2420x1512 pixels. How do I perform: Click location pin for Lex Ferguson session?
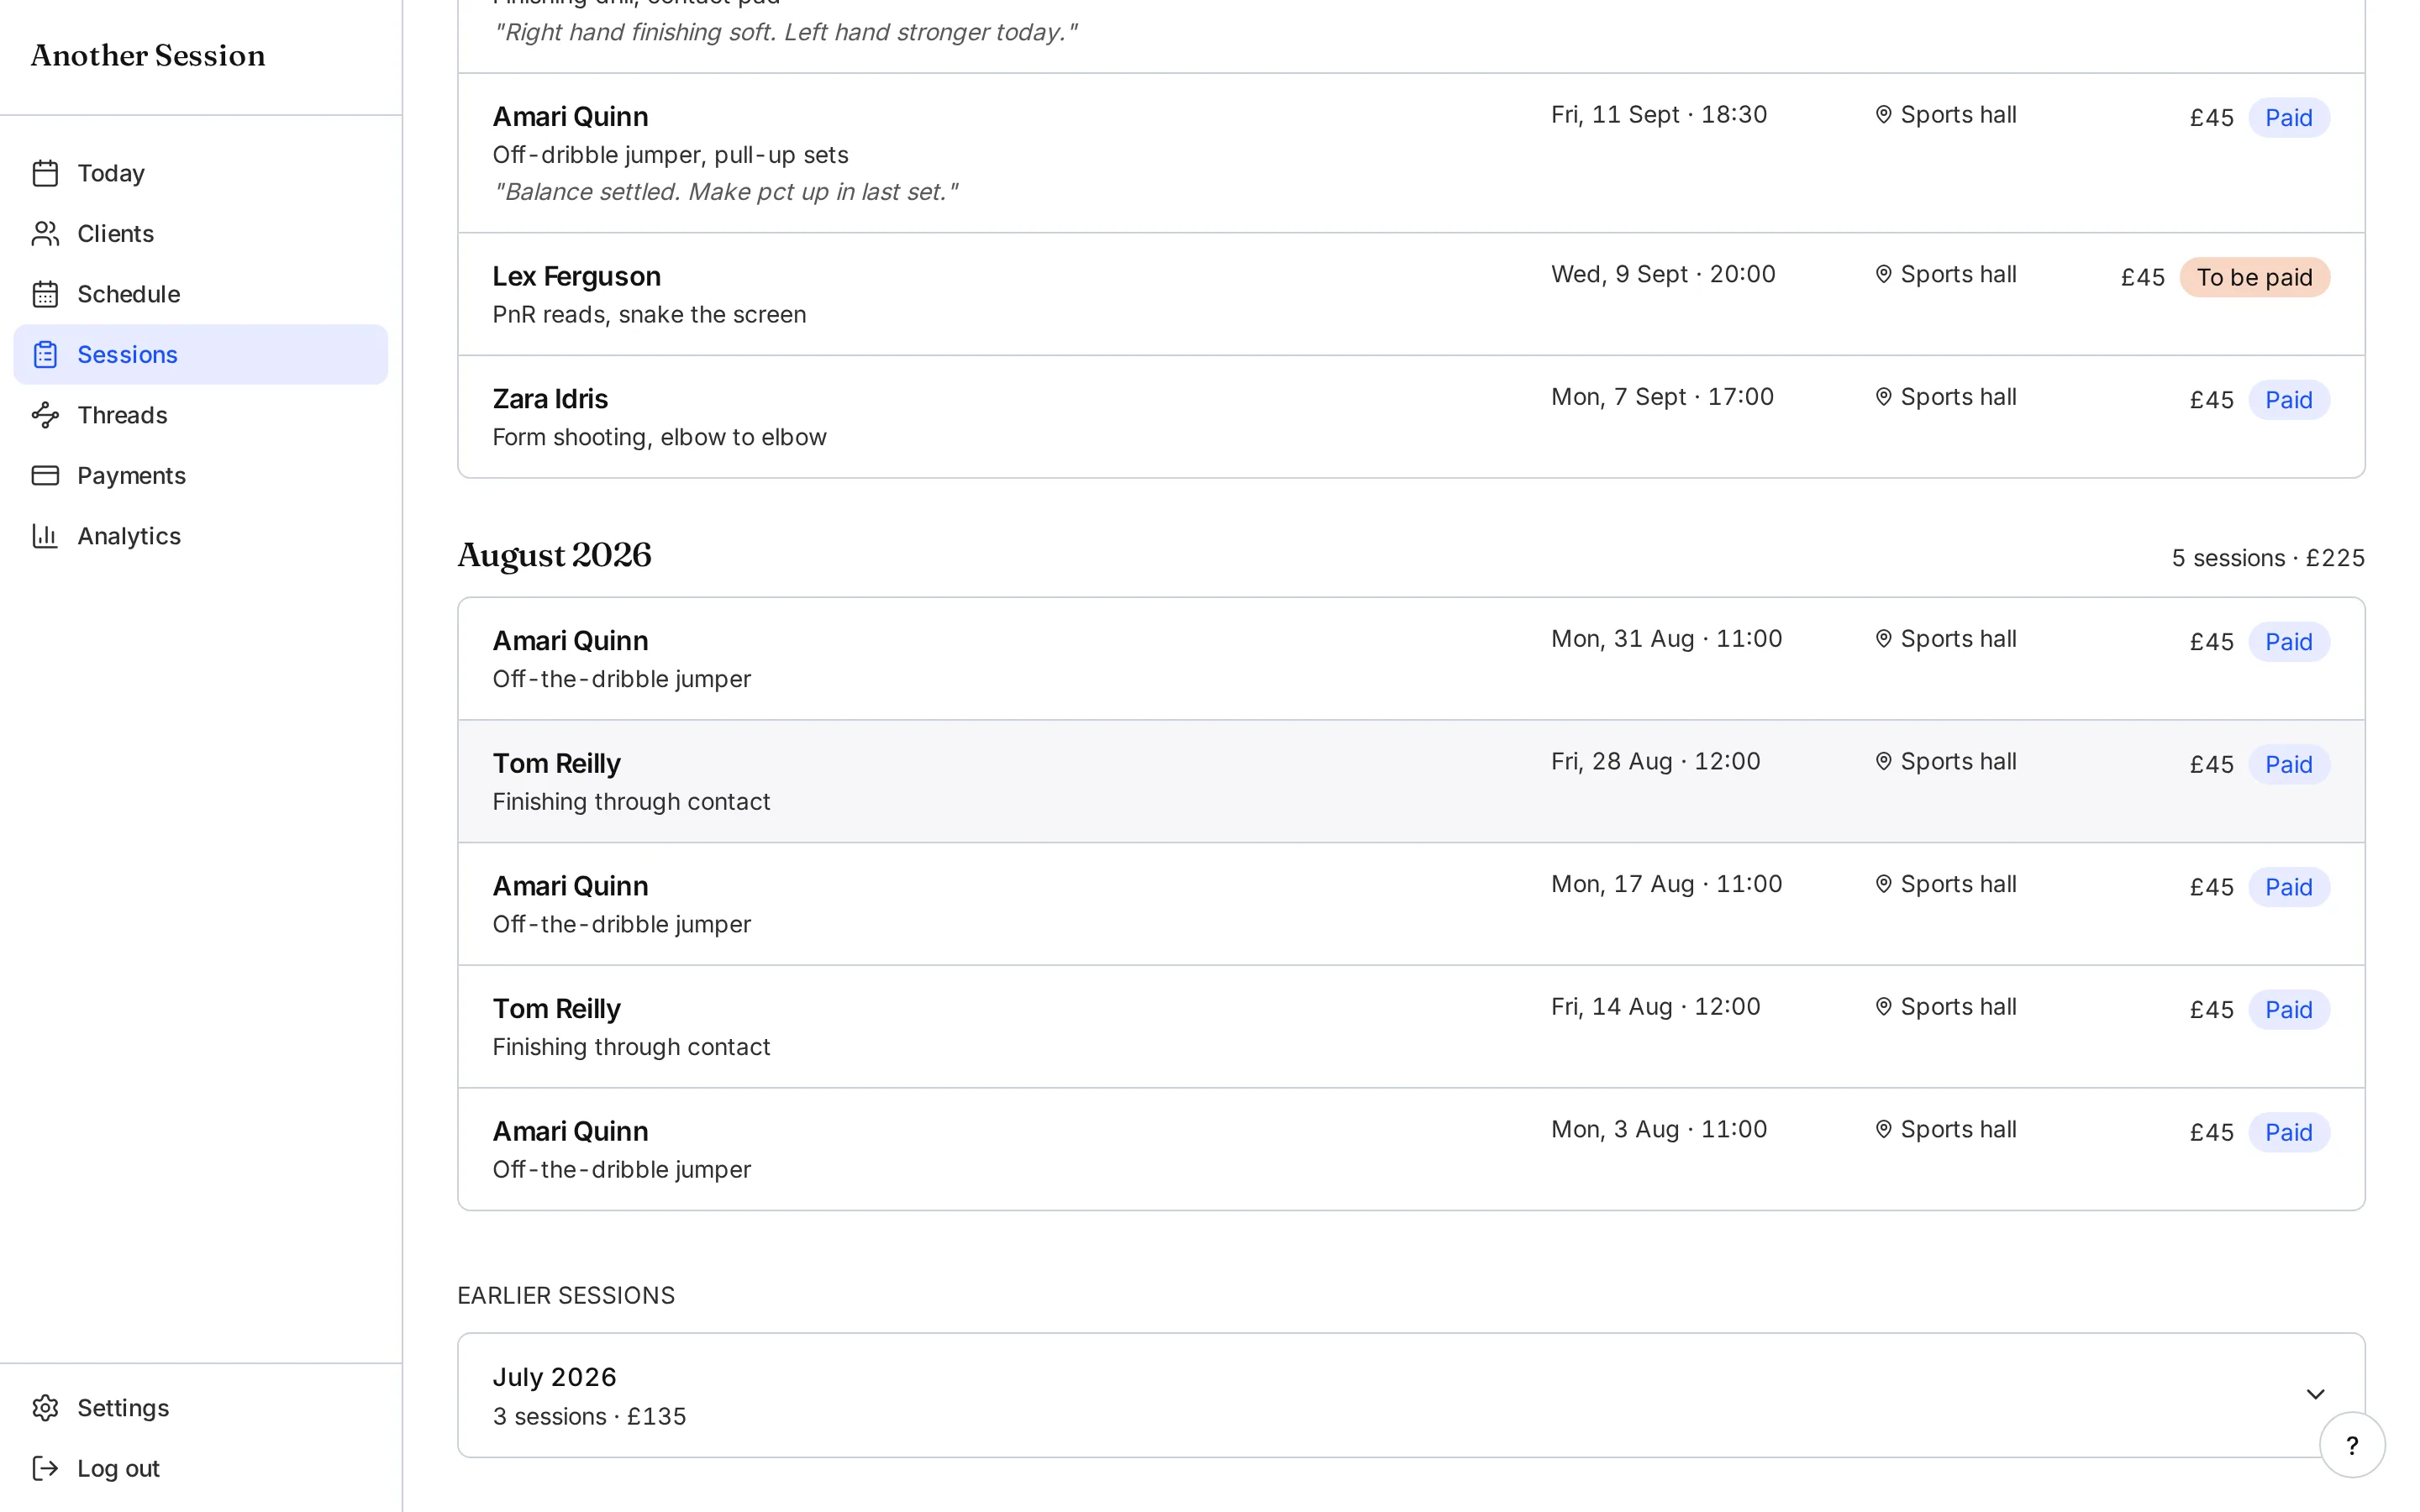(1883, 274)
